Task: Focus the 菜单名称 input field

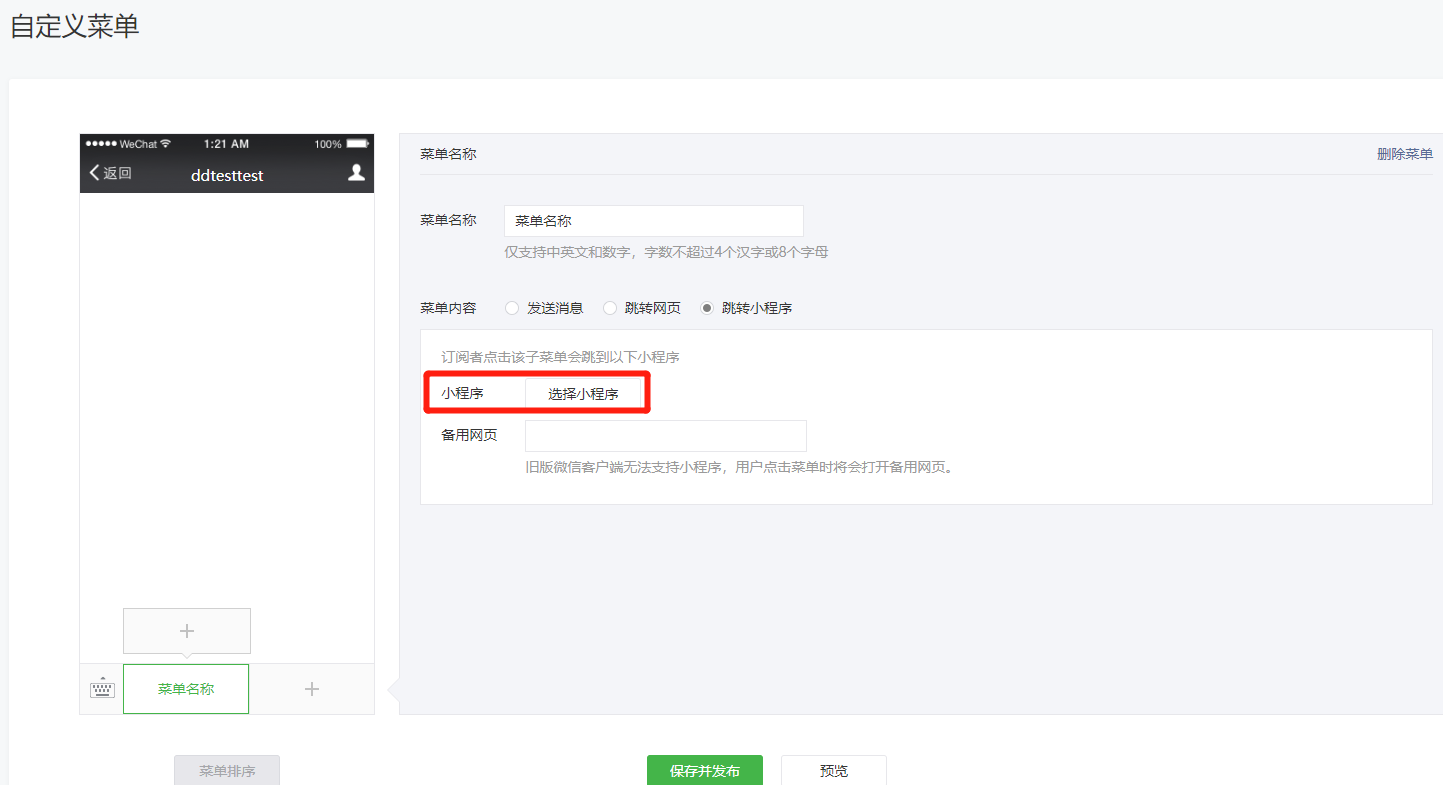Action: pyautogui.click(x=654, y=221)
